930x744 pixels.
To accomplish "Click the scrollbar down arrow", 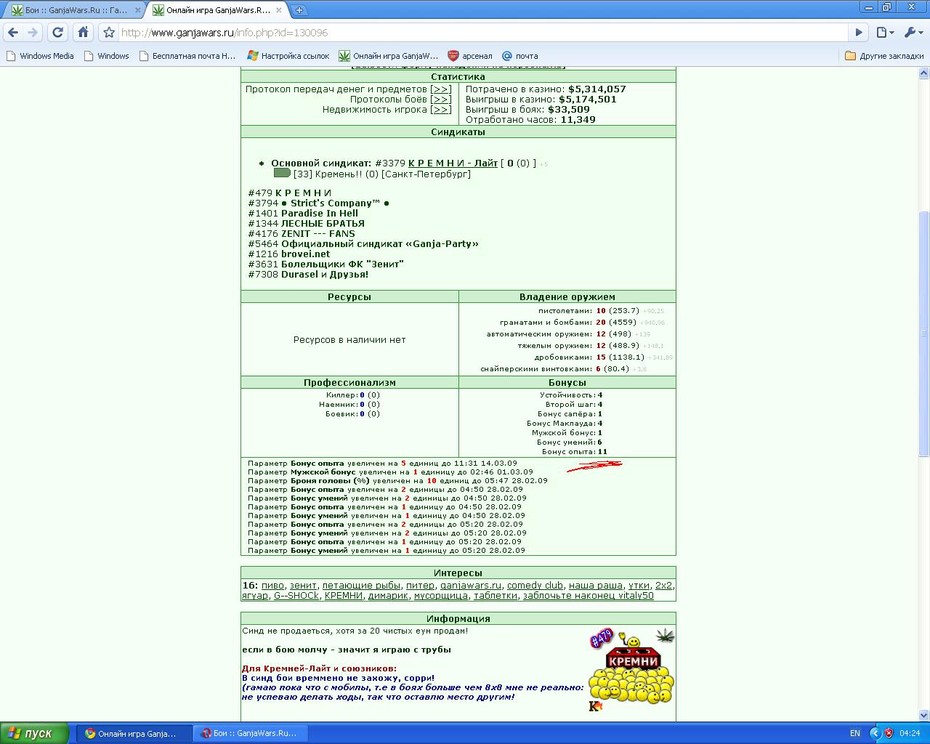I will 923,716.
